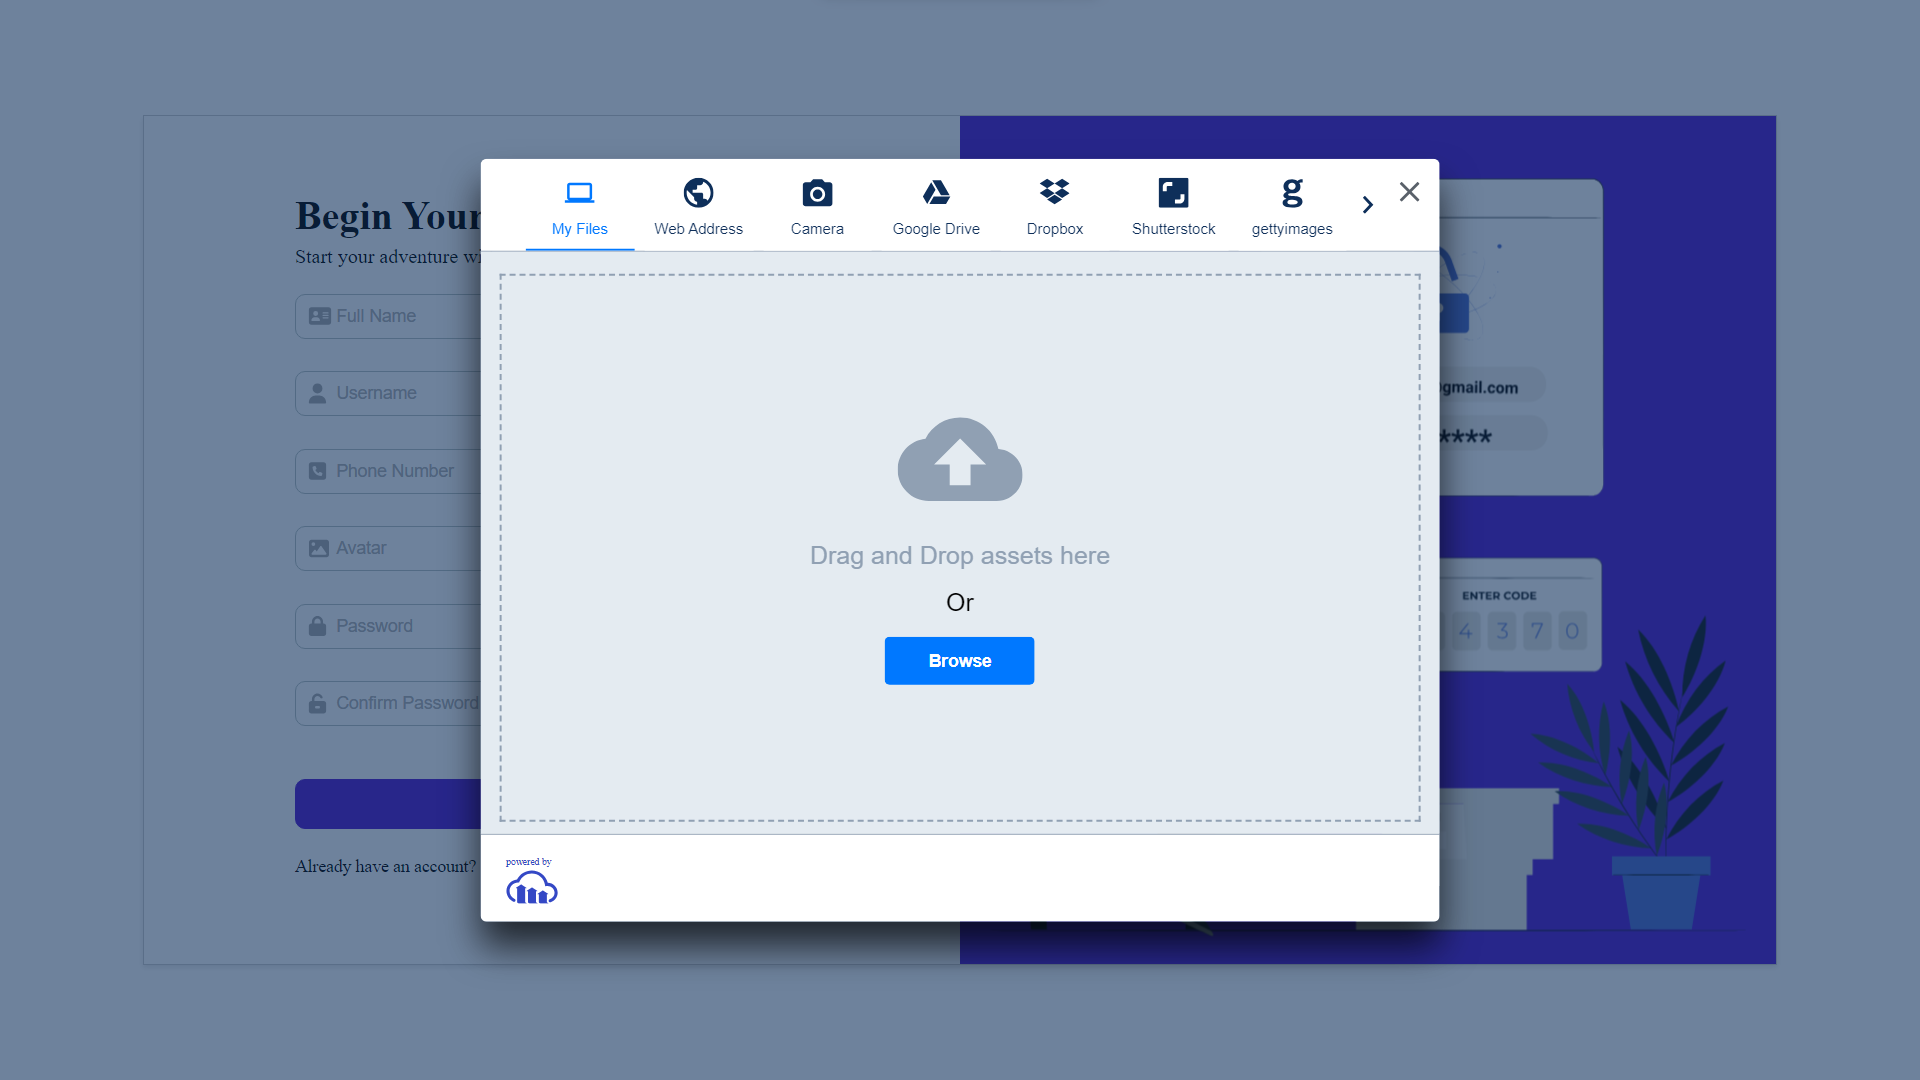The height and width of the screenshot is (1080, 1920).
Task: Switch to the Dropbox tab label
Action: (1054, 229)
